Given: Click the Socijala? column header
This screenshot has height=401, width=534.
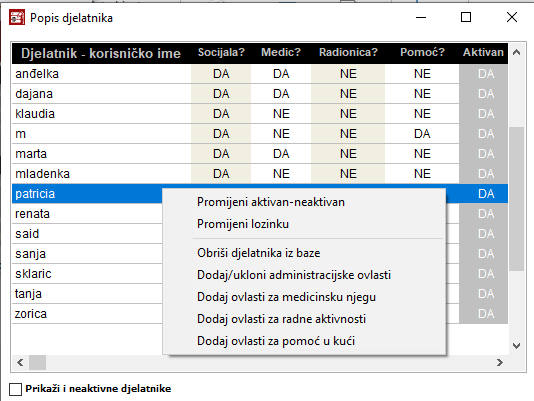Looking at the screenshot, I should [x=221, y=52].
